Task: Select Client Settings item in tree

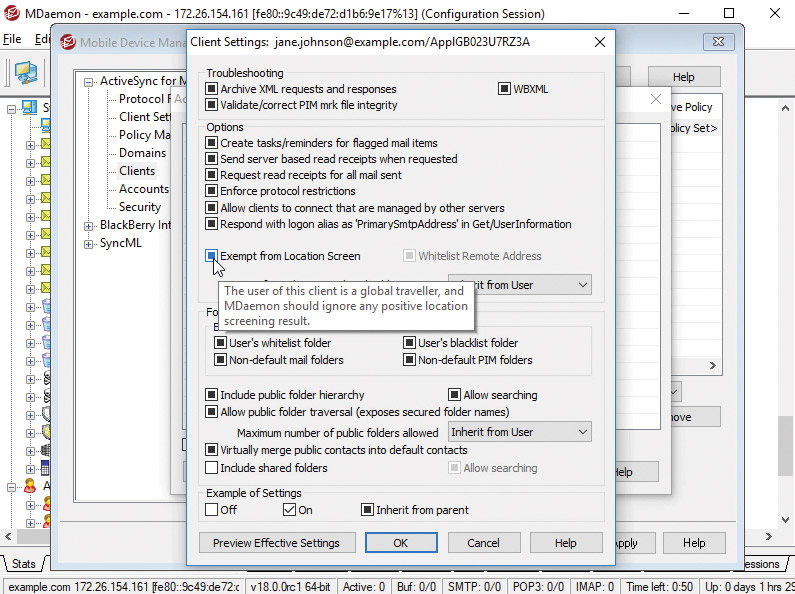Action: [x=144, y=117]
